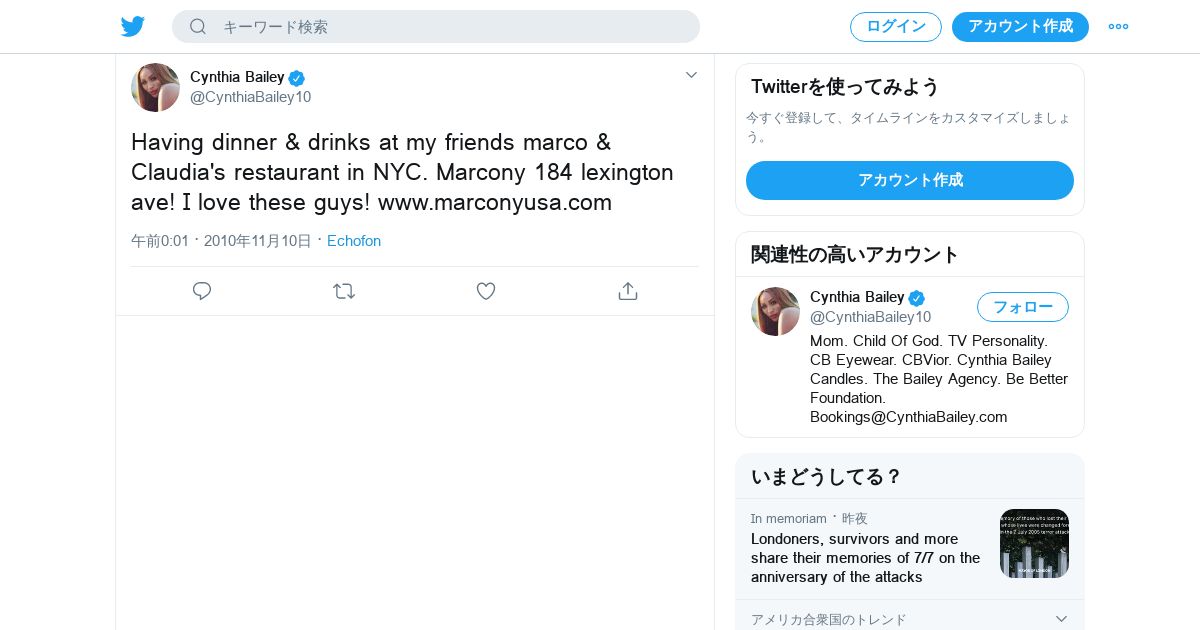Expand the trends section chevron
1200x630 pixels.
[1061, 619]
